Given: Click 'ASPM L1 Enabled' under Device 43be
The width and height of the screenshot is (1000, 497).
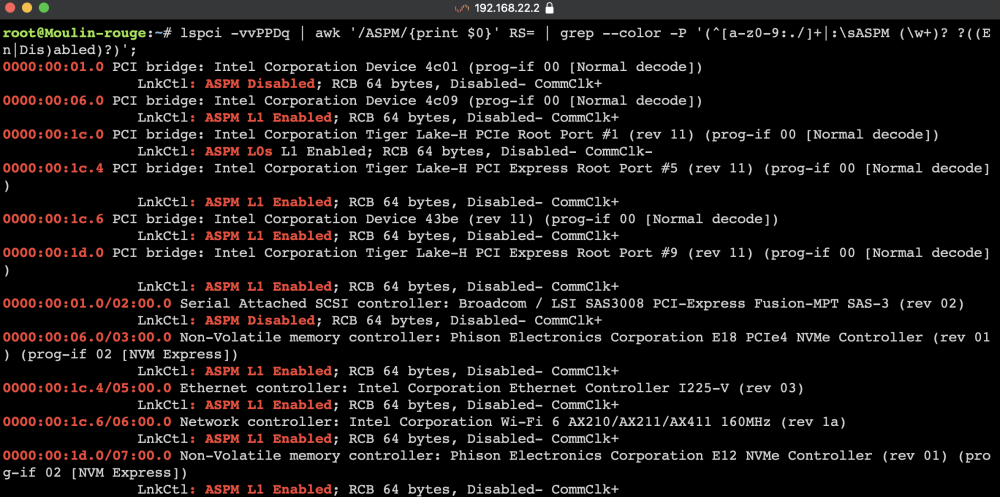Looking at the screenshot, I should point(268,236).
